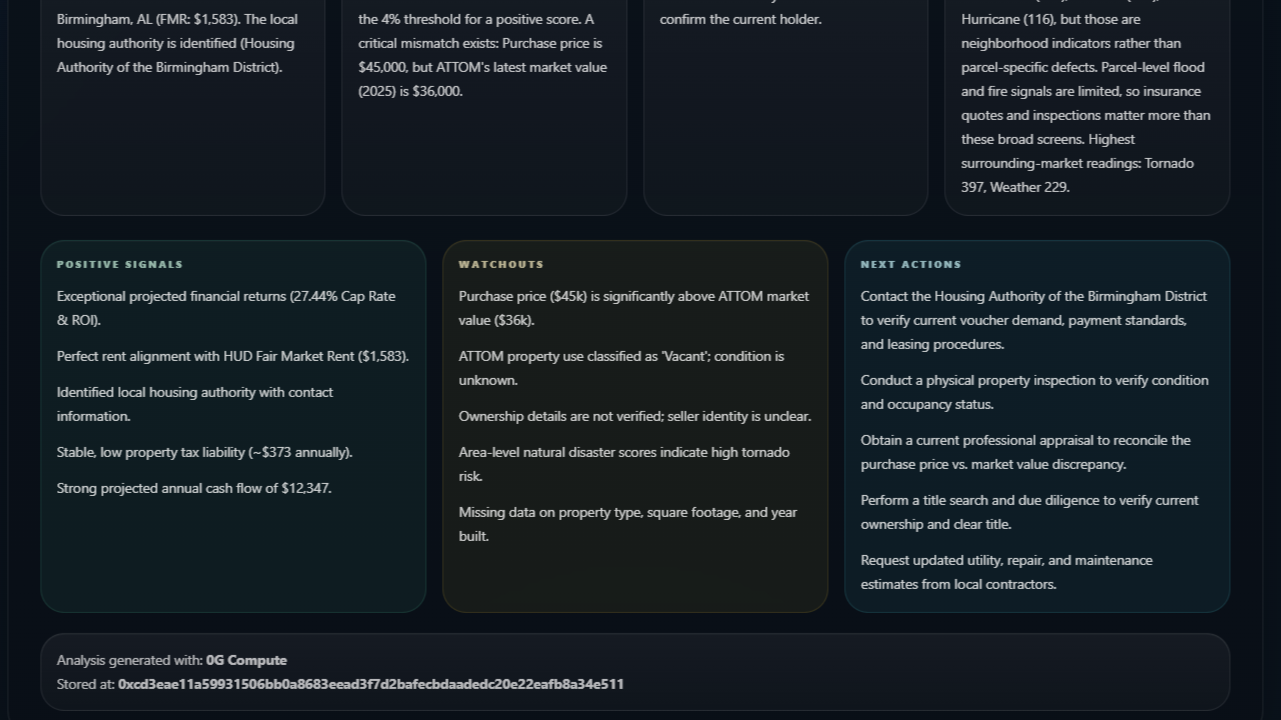Image resolution: width=1281 pixels, height=720 pixels.
Task: Click the request updated utility estimates action
Action: click(x=1007, y=572)
